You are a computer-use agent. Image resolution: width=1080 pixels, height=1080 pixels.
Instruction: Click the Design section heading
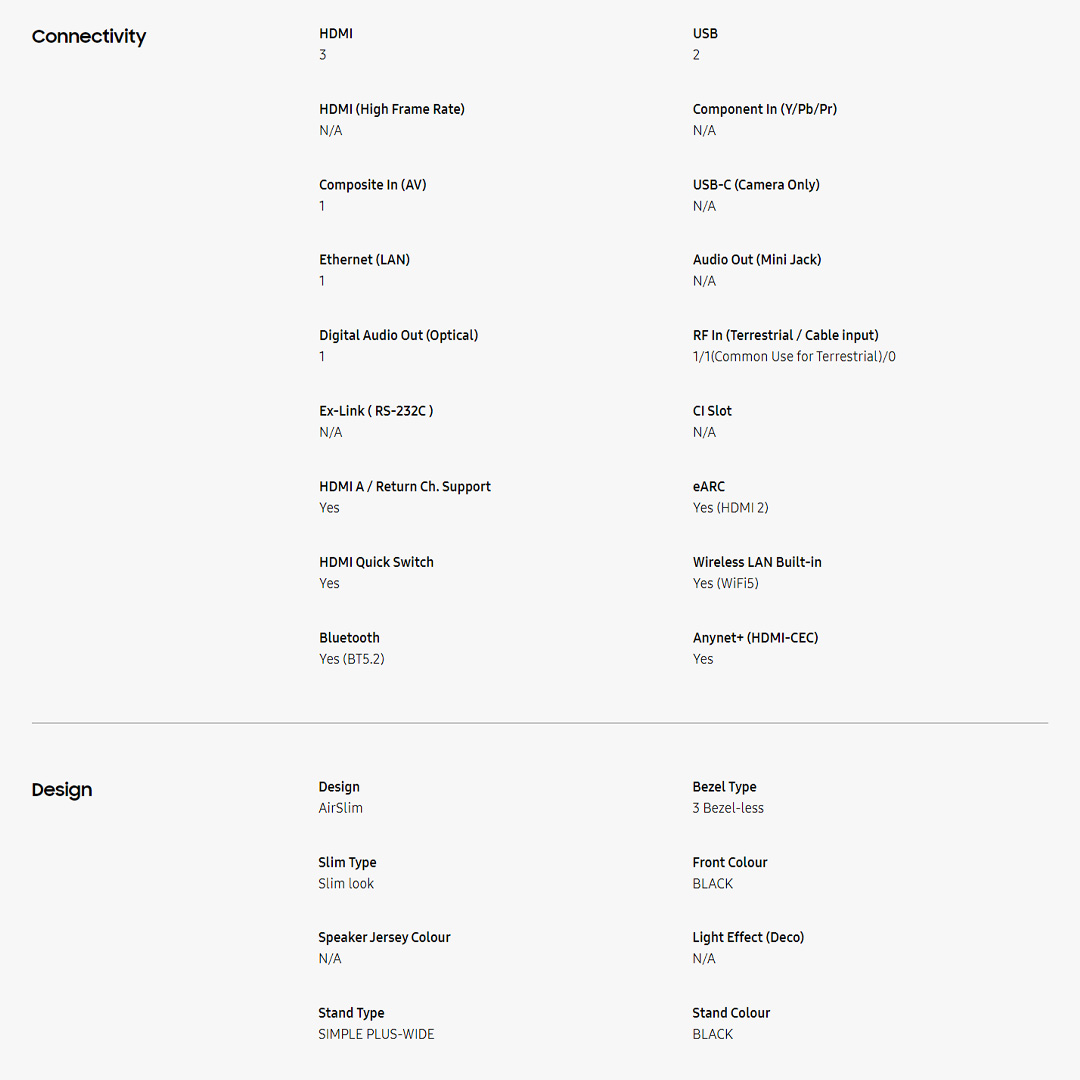[x=61, y=790]
